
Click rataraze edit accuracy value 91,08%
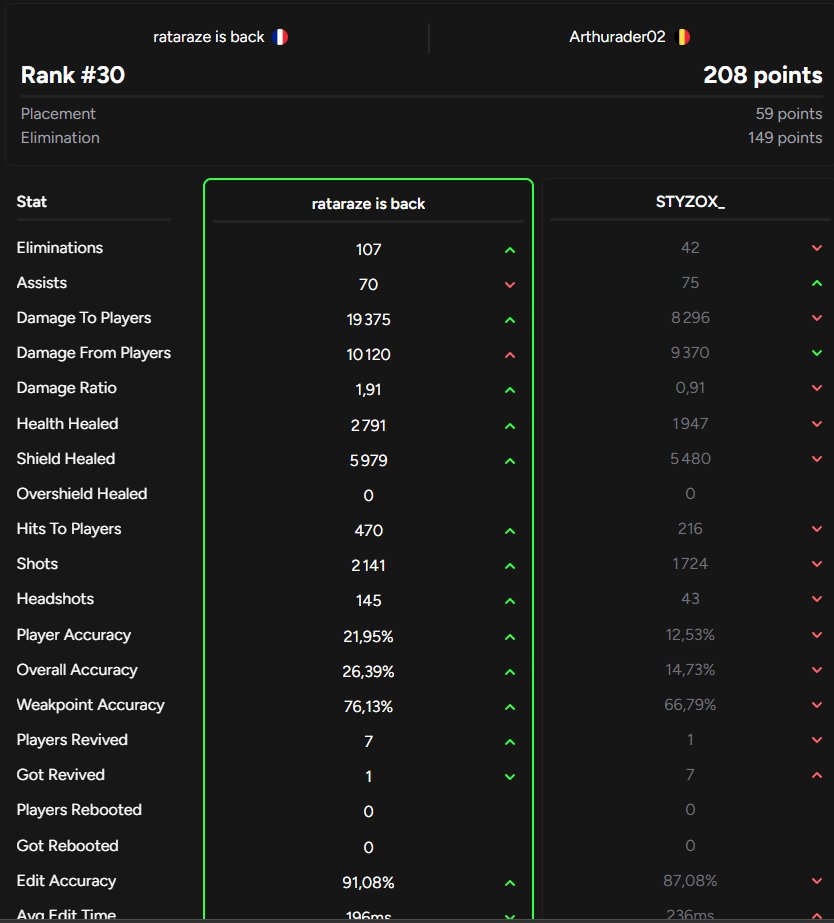coord(368,882)
